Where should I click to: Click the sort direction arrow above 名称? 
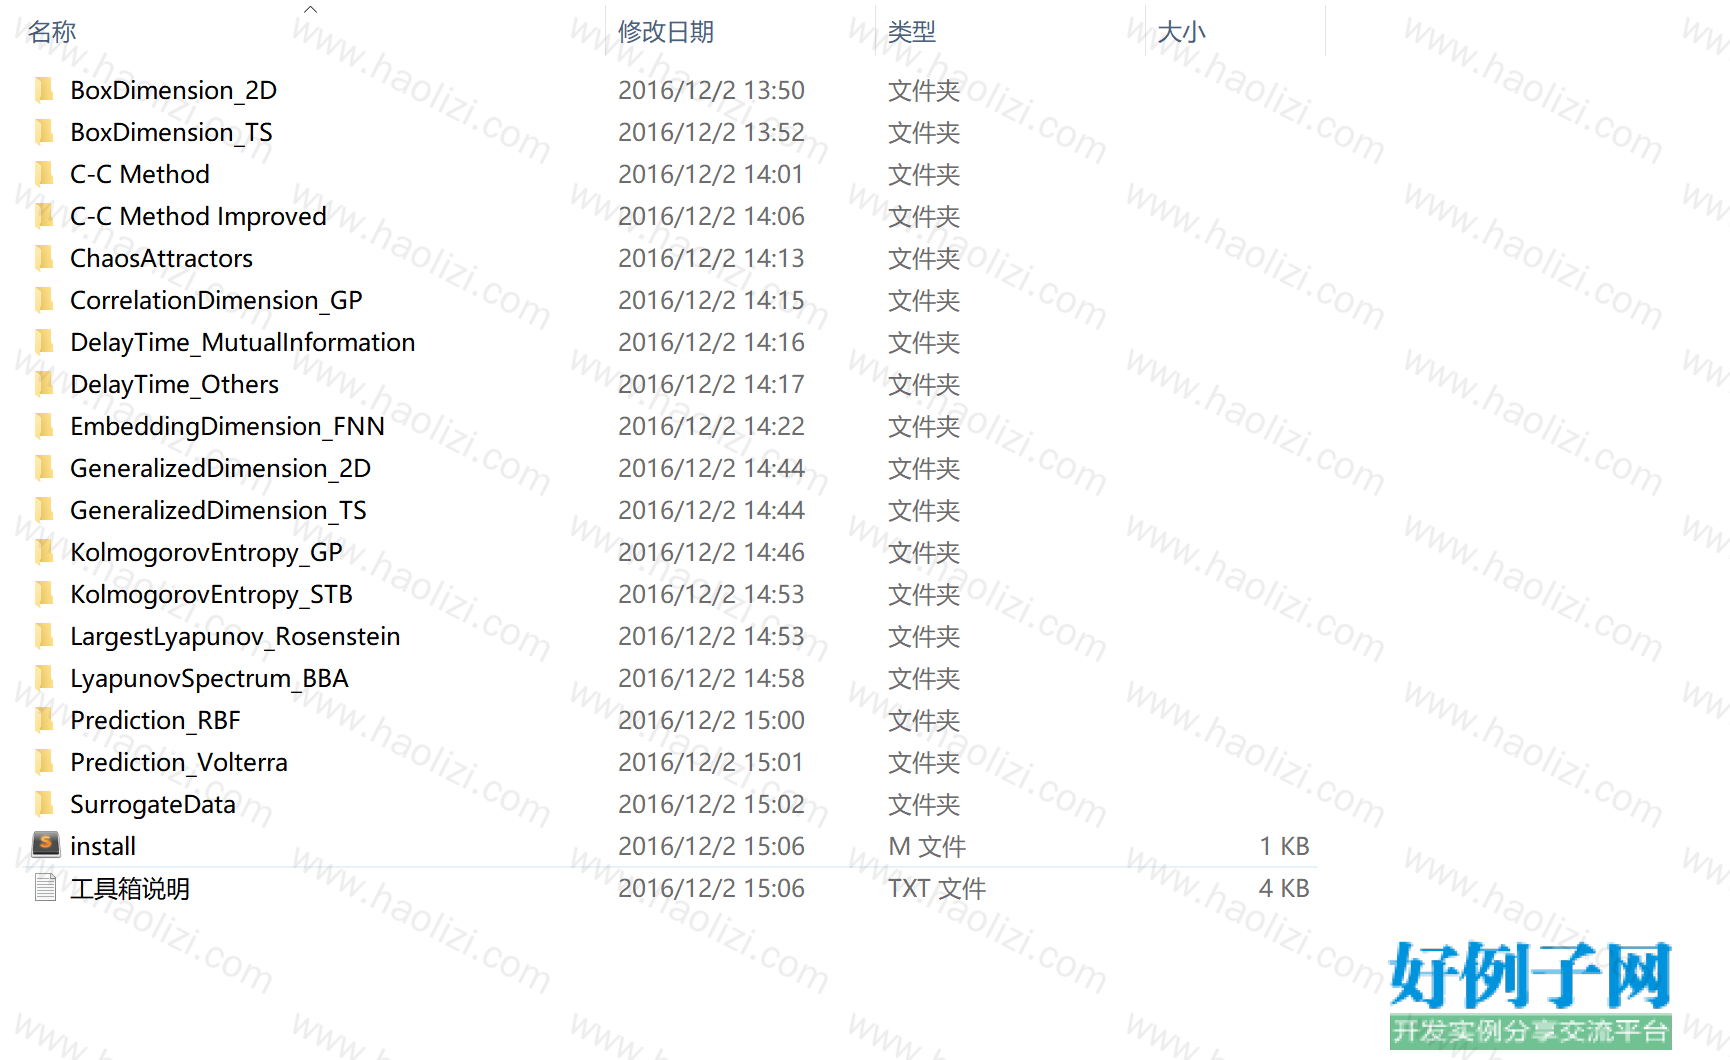[310, 9]
